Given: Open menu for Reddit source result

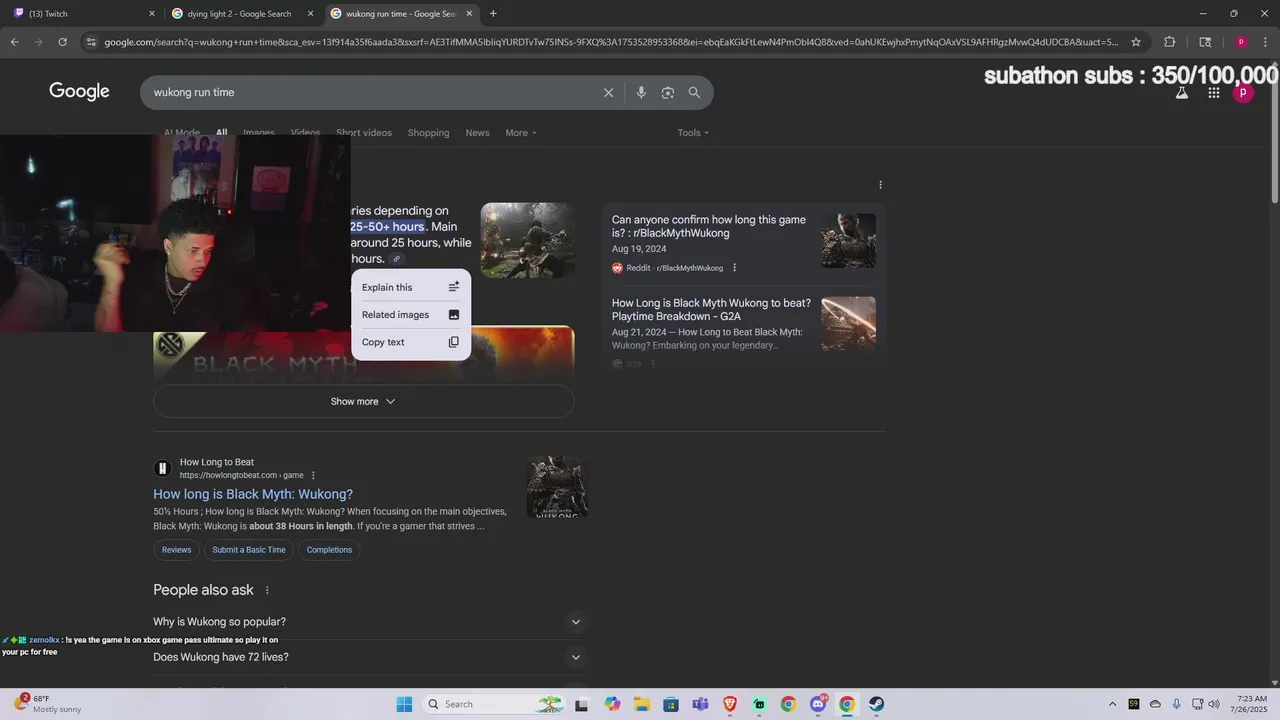Looking at the screenshot, I should click(x=734, y=268).
